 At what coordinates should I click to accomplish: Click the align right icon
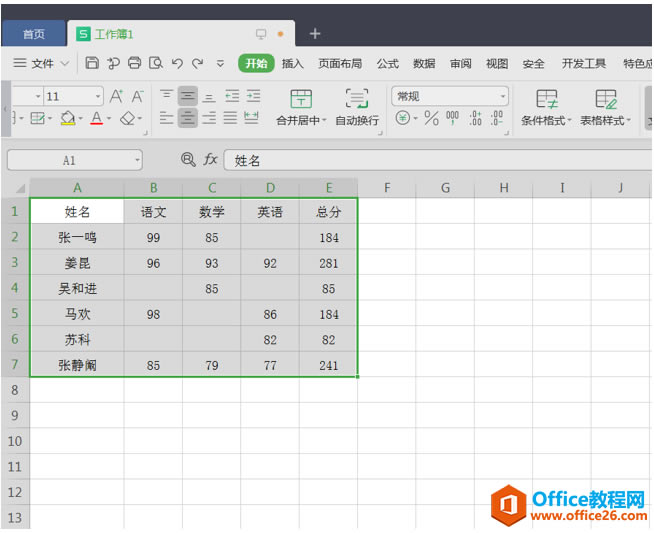(209, 118)
